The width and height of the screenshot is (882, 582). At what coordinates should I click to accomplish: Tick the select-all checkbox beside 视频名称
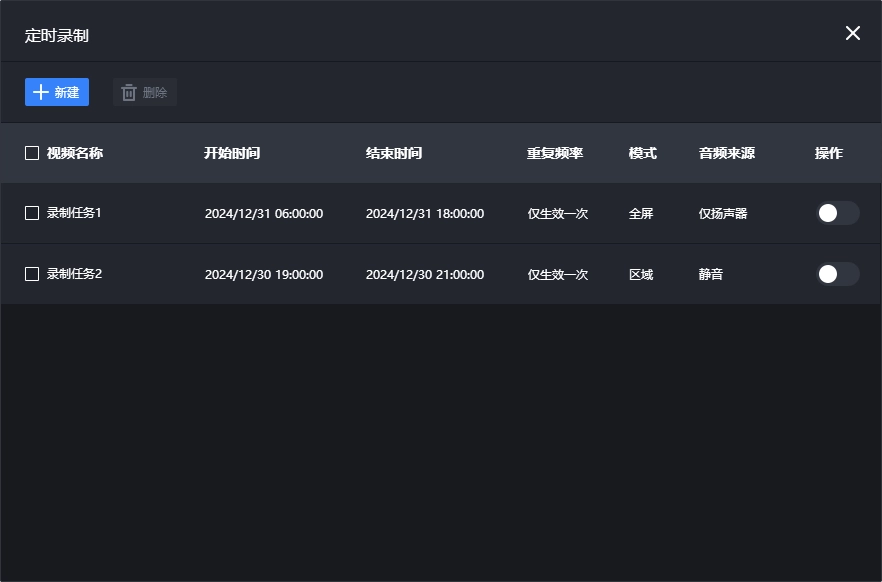coord(32,153)
